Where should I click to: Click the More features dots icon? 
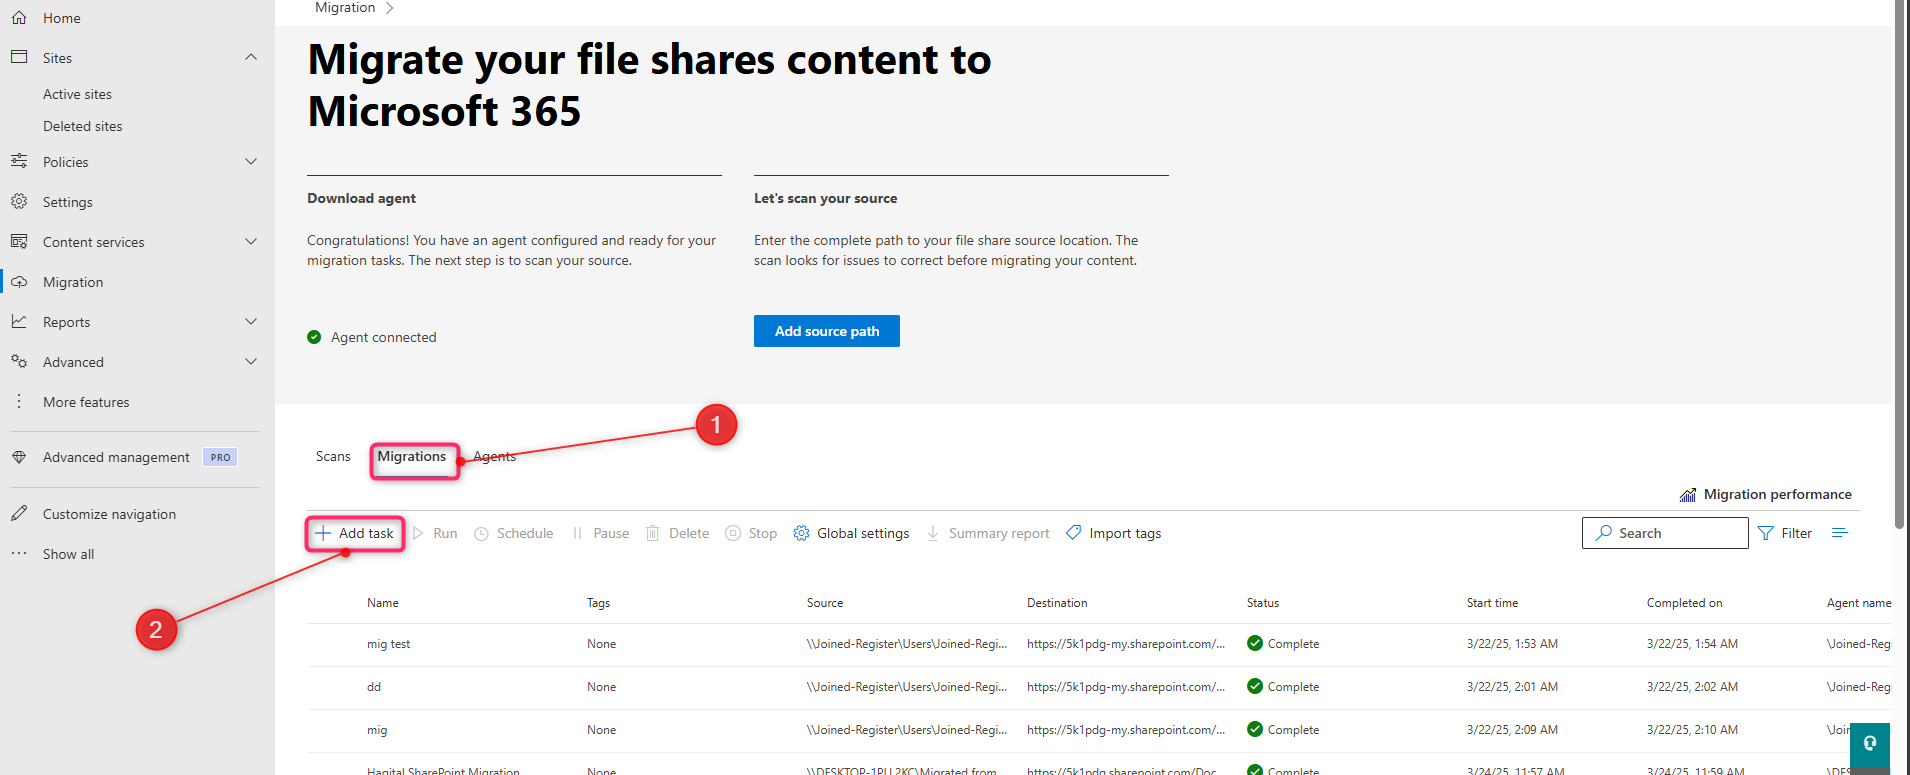tap(19, 401)
